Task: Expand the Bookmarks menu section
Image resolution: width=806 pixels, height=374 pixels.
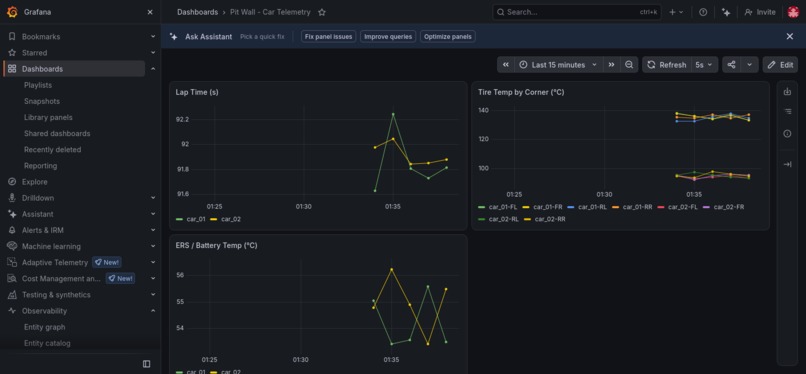Action: (x=153, y=36)
